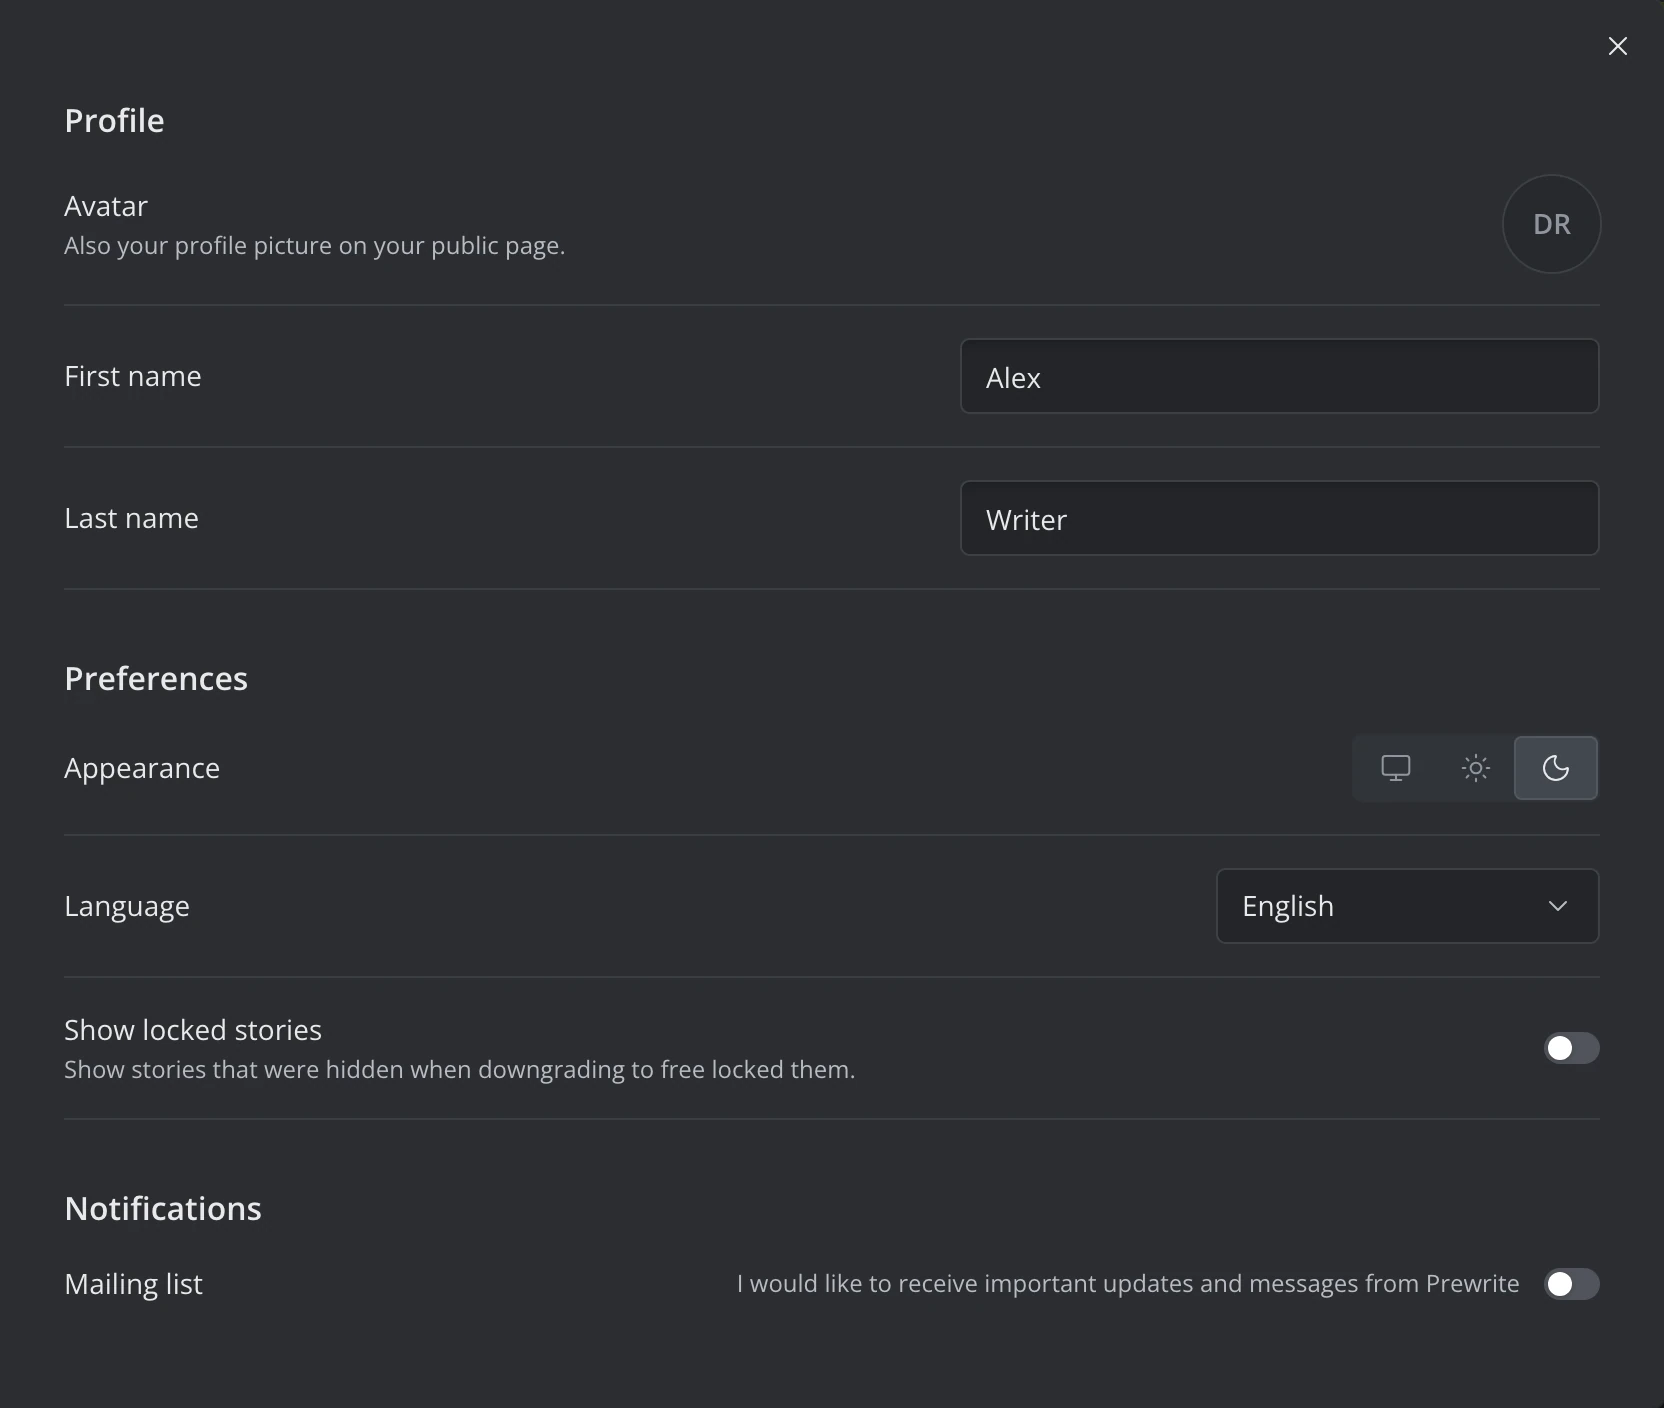Edit the First name field

[1279, 376]
